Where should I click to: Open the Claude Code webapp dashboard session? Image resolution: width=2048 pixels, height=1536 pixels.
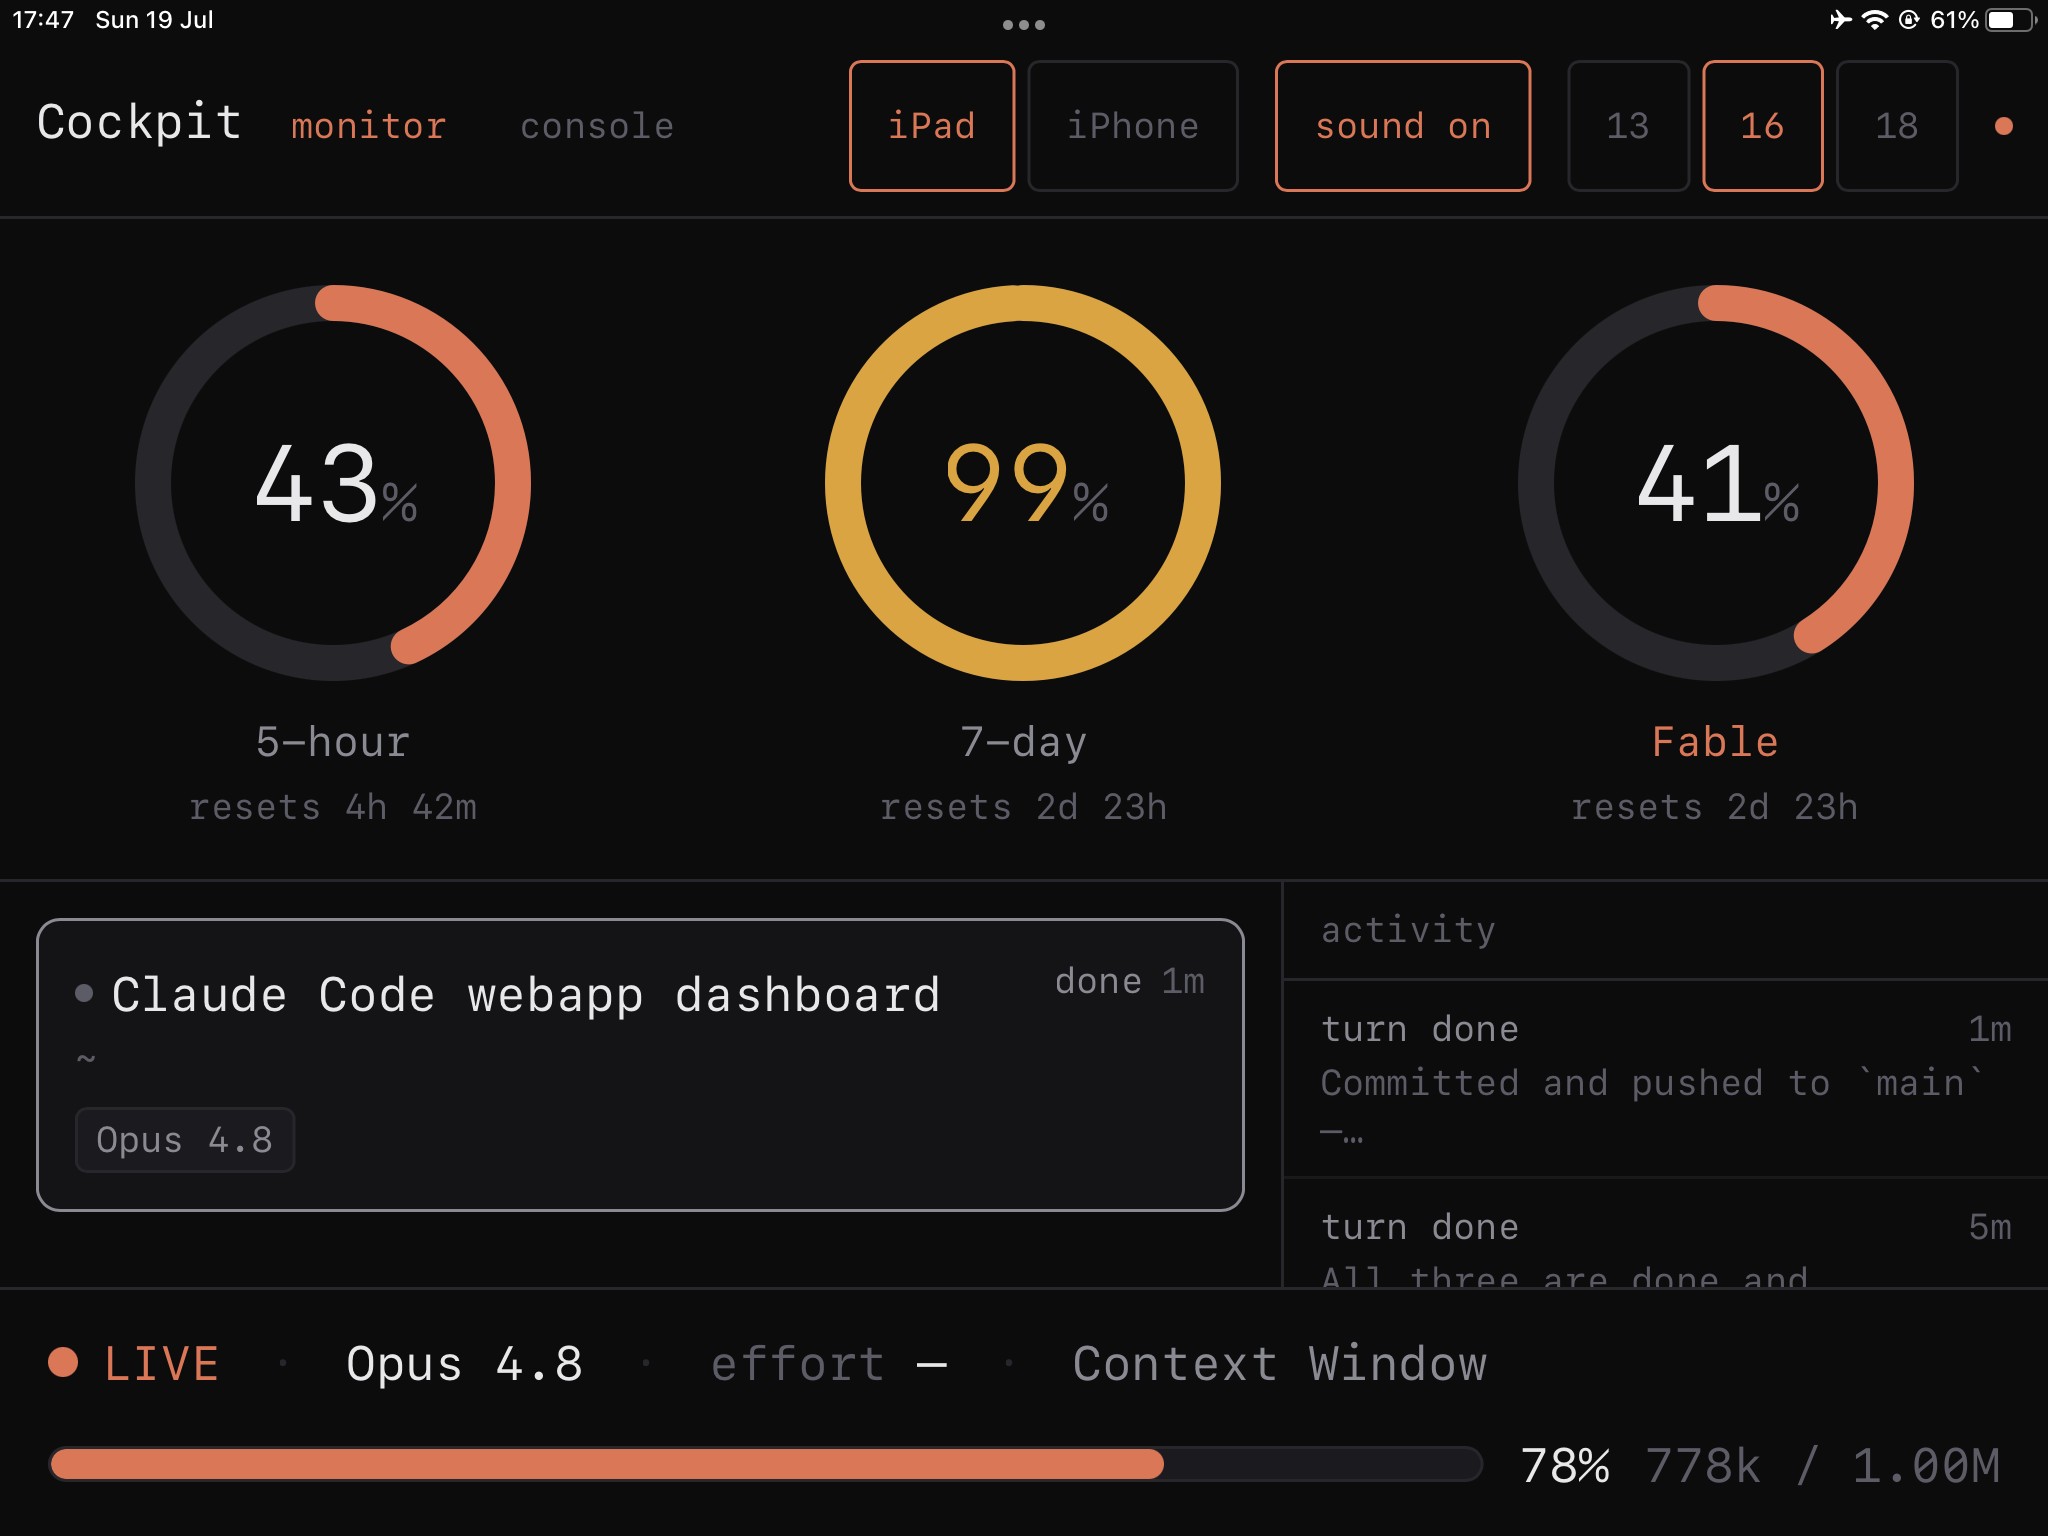pyautogui.click(x=640, y=1065)
